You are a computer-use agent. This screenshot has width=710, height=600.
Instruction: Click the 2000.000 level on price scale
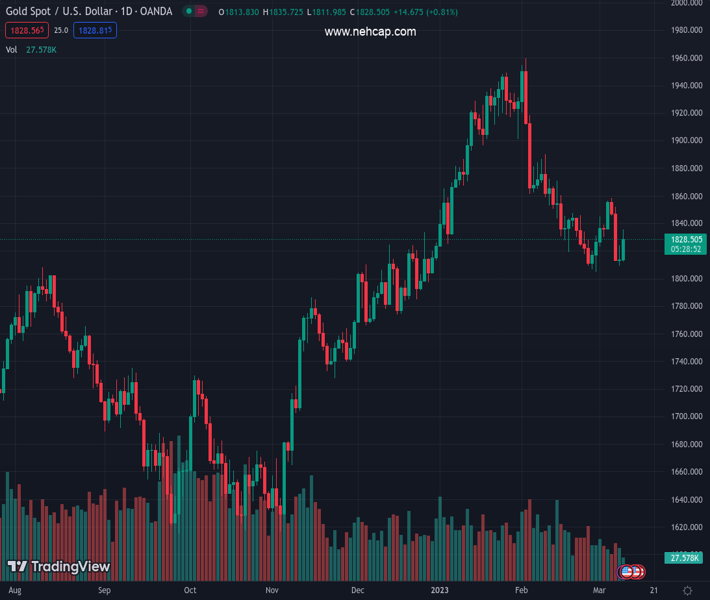click(x=686, y=4)
